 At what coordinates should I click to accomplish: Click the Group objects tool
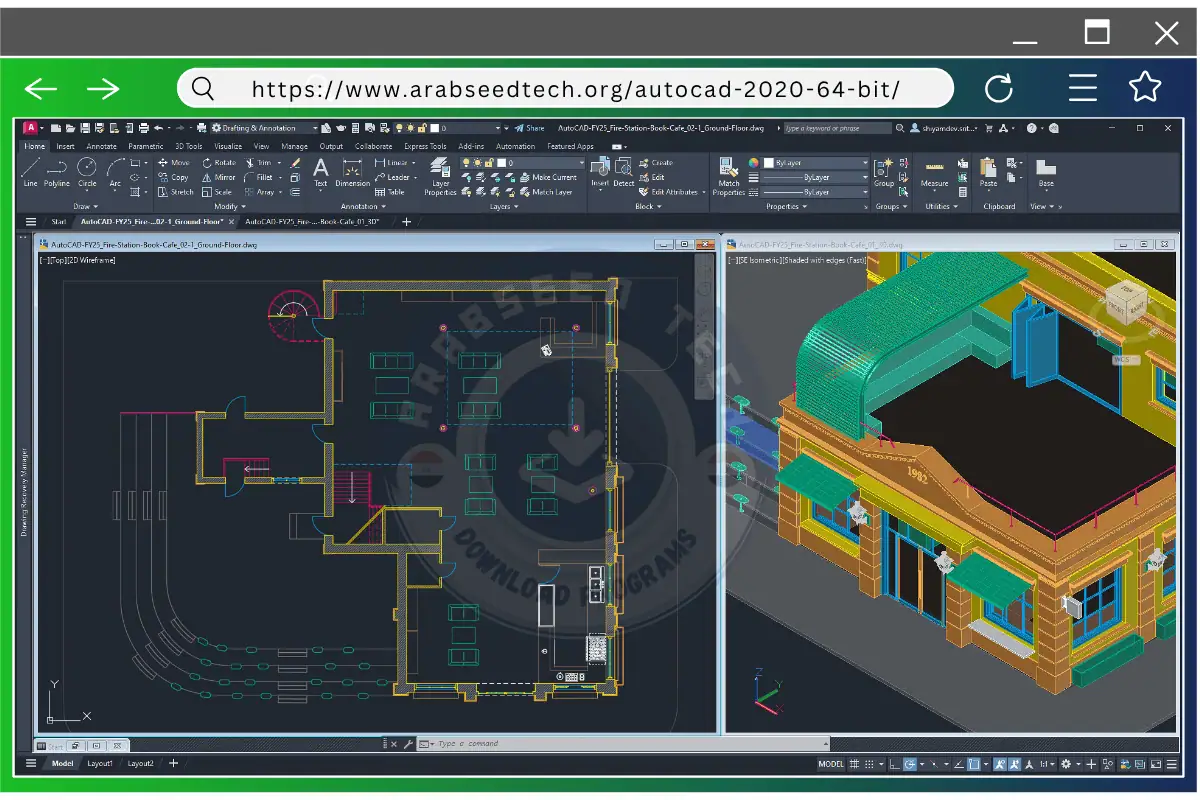click(884, 172)
